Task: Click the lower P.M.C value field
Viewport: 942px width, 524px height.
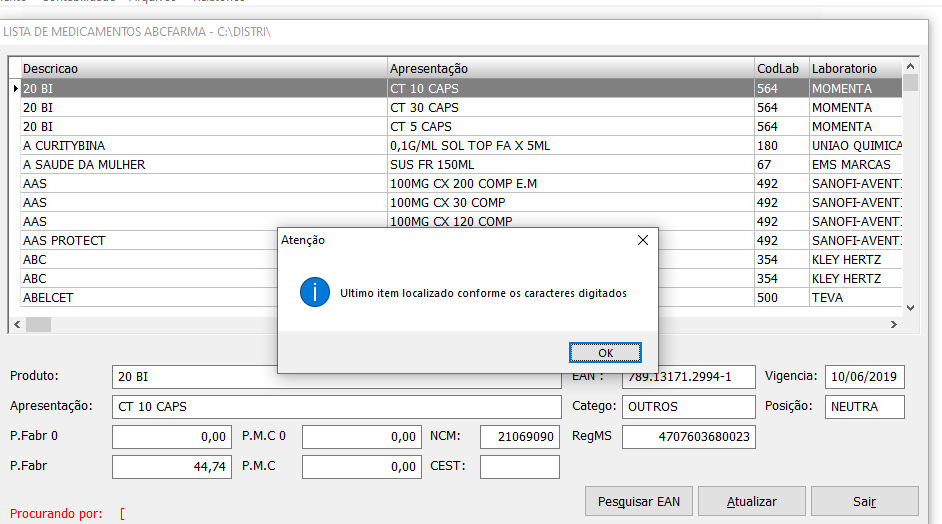Action: tap(362, 467)
